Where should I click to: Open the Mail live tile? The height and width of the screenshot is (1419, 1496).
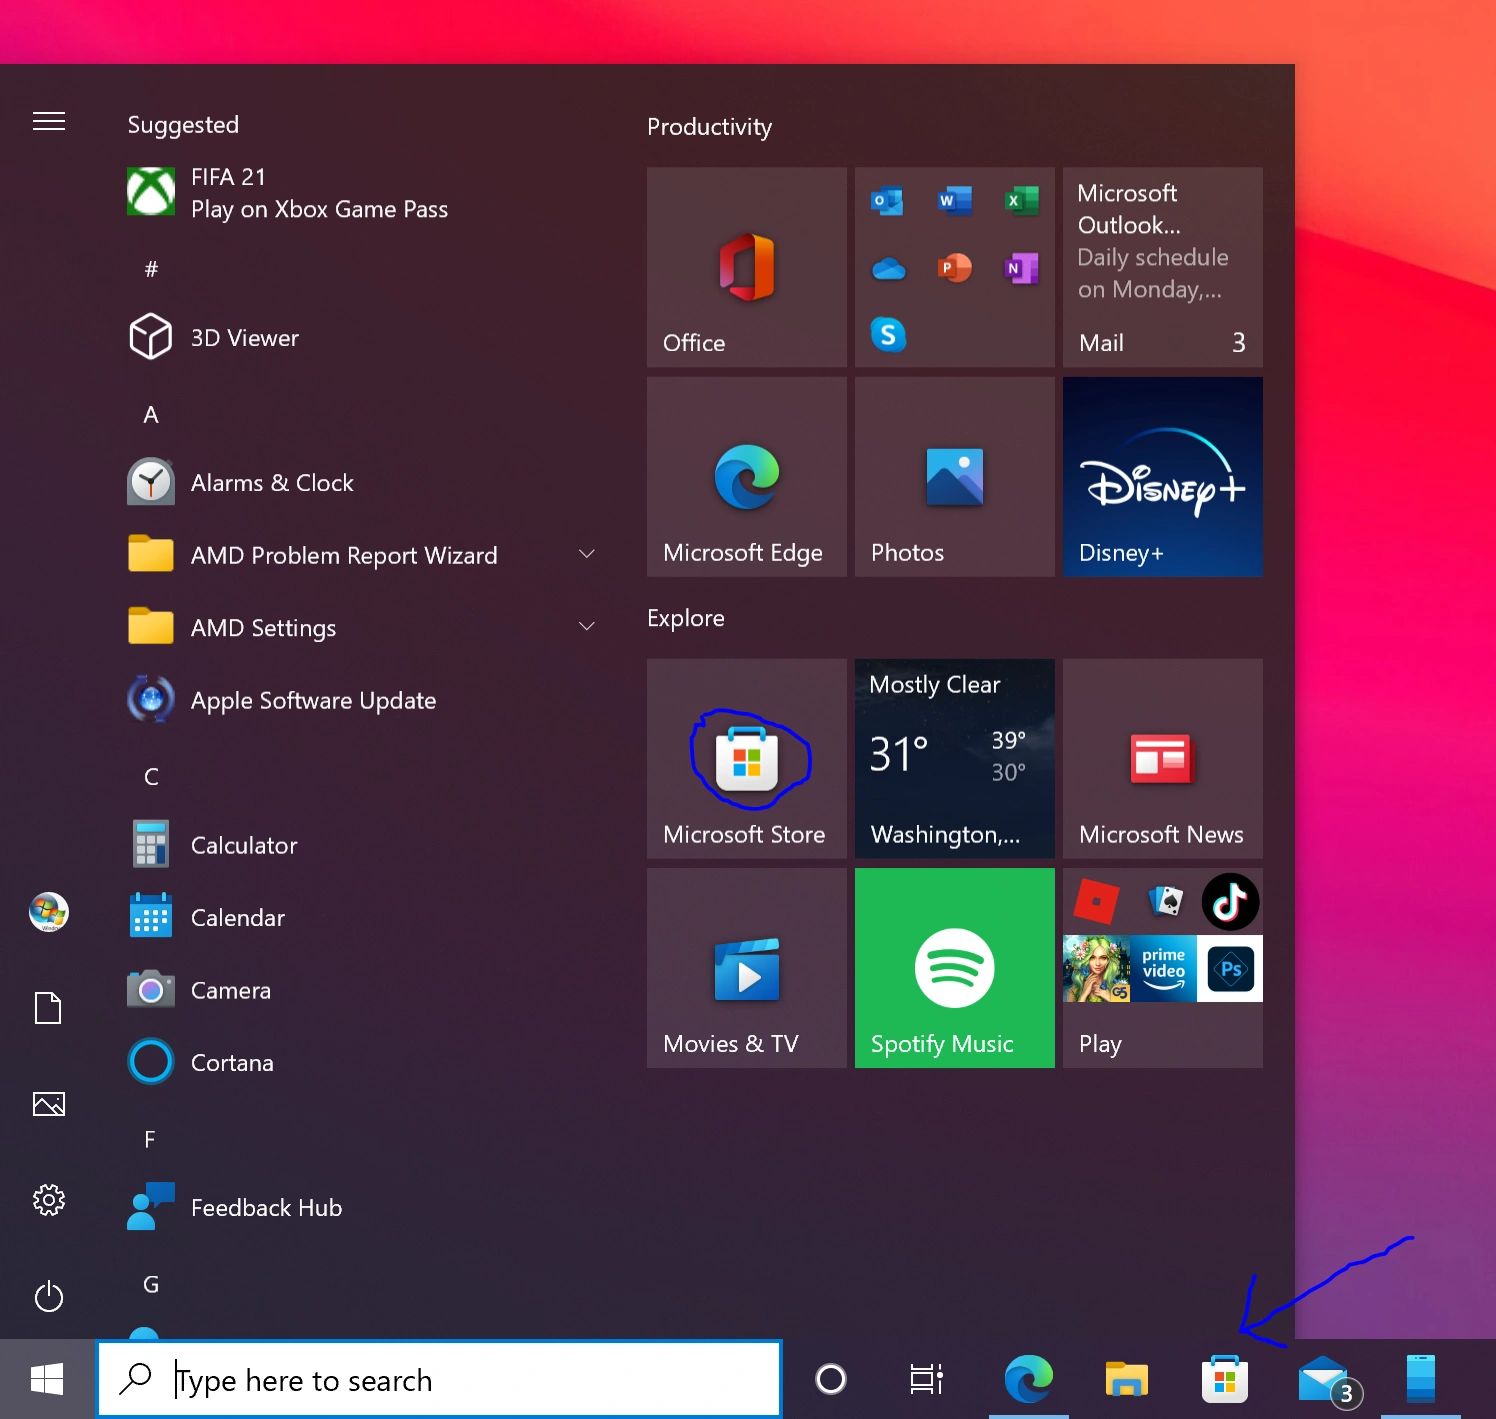click(x=1162, y=267)
